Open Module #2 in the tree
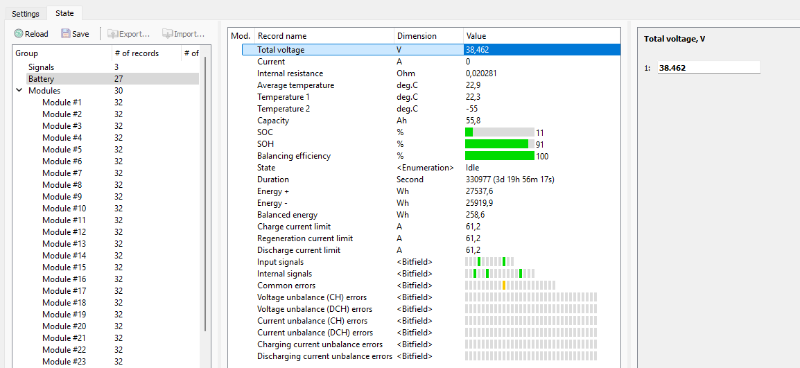800x368 pixels. pyautogui.click(x=62, y=114)
